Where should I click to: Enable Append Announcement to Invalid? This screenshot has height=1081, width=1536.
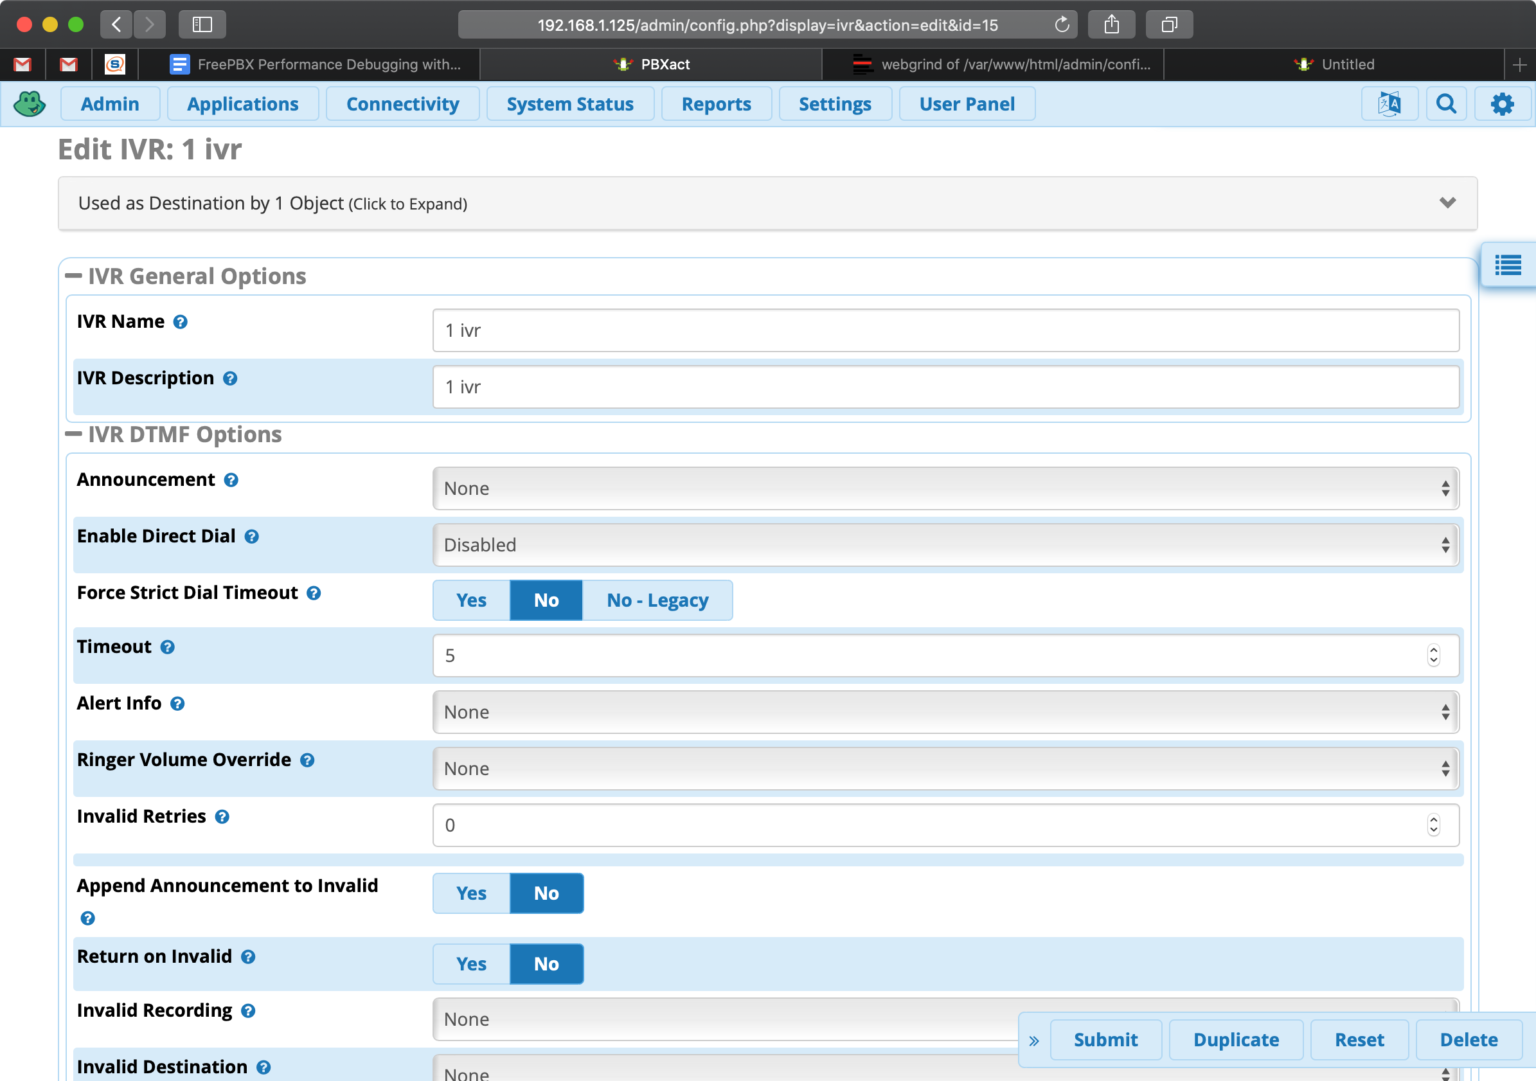coord(470,893)
